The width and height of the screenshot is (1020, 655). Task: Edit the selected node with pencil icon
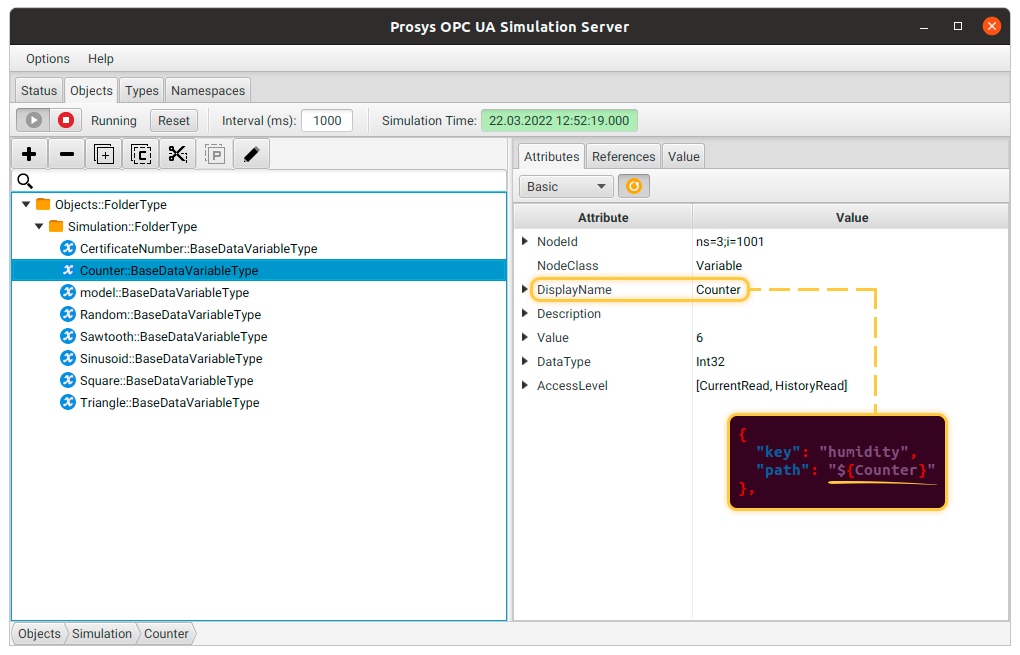pos(252,154)
